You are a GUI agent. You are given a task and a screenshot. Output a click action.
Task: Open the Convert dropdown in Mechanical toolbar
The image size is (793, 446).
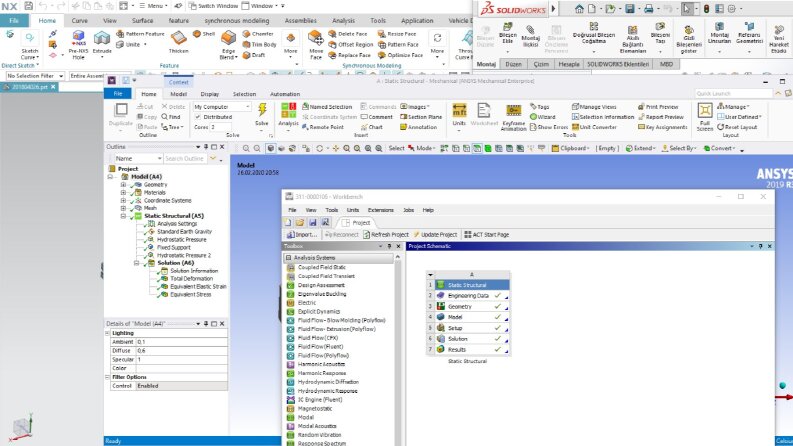(x=721, y=148)
